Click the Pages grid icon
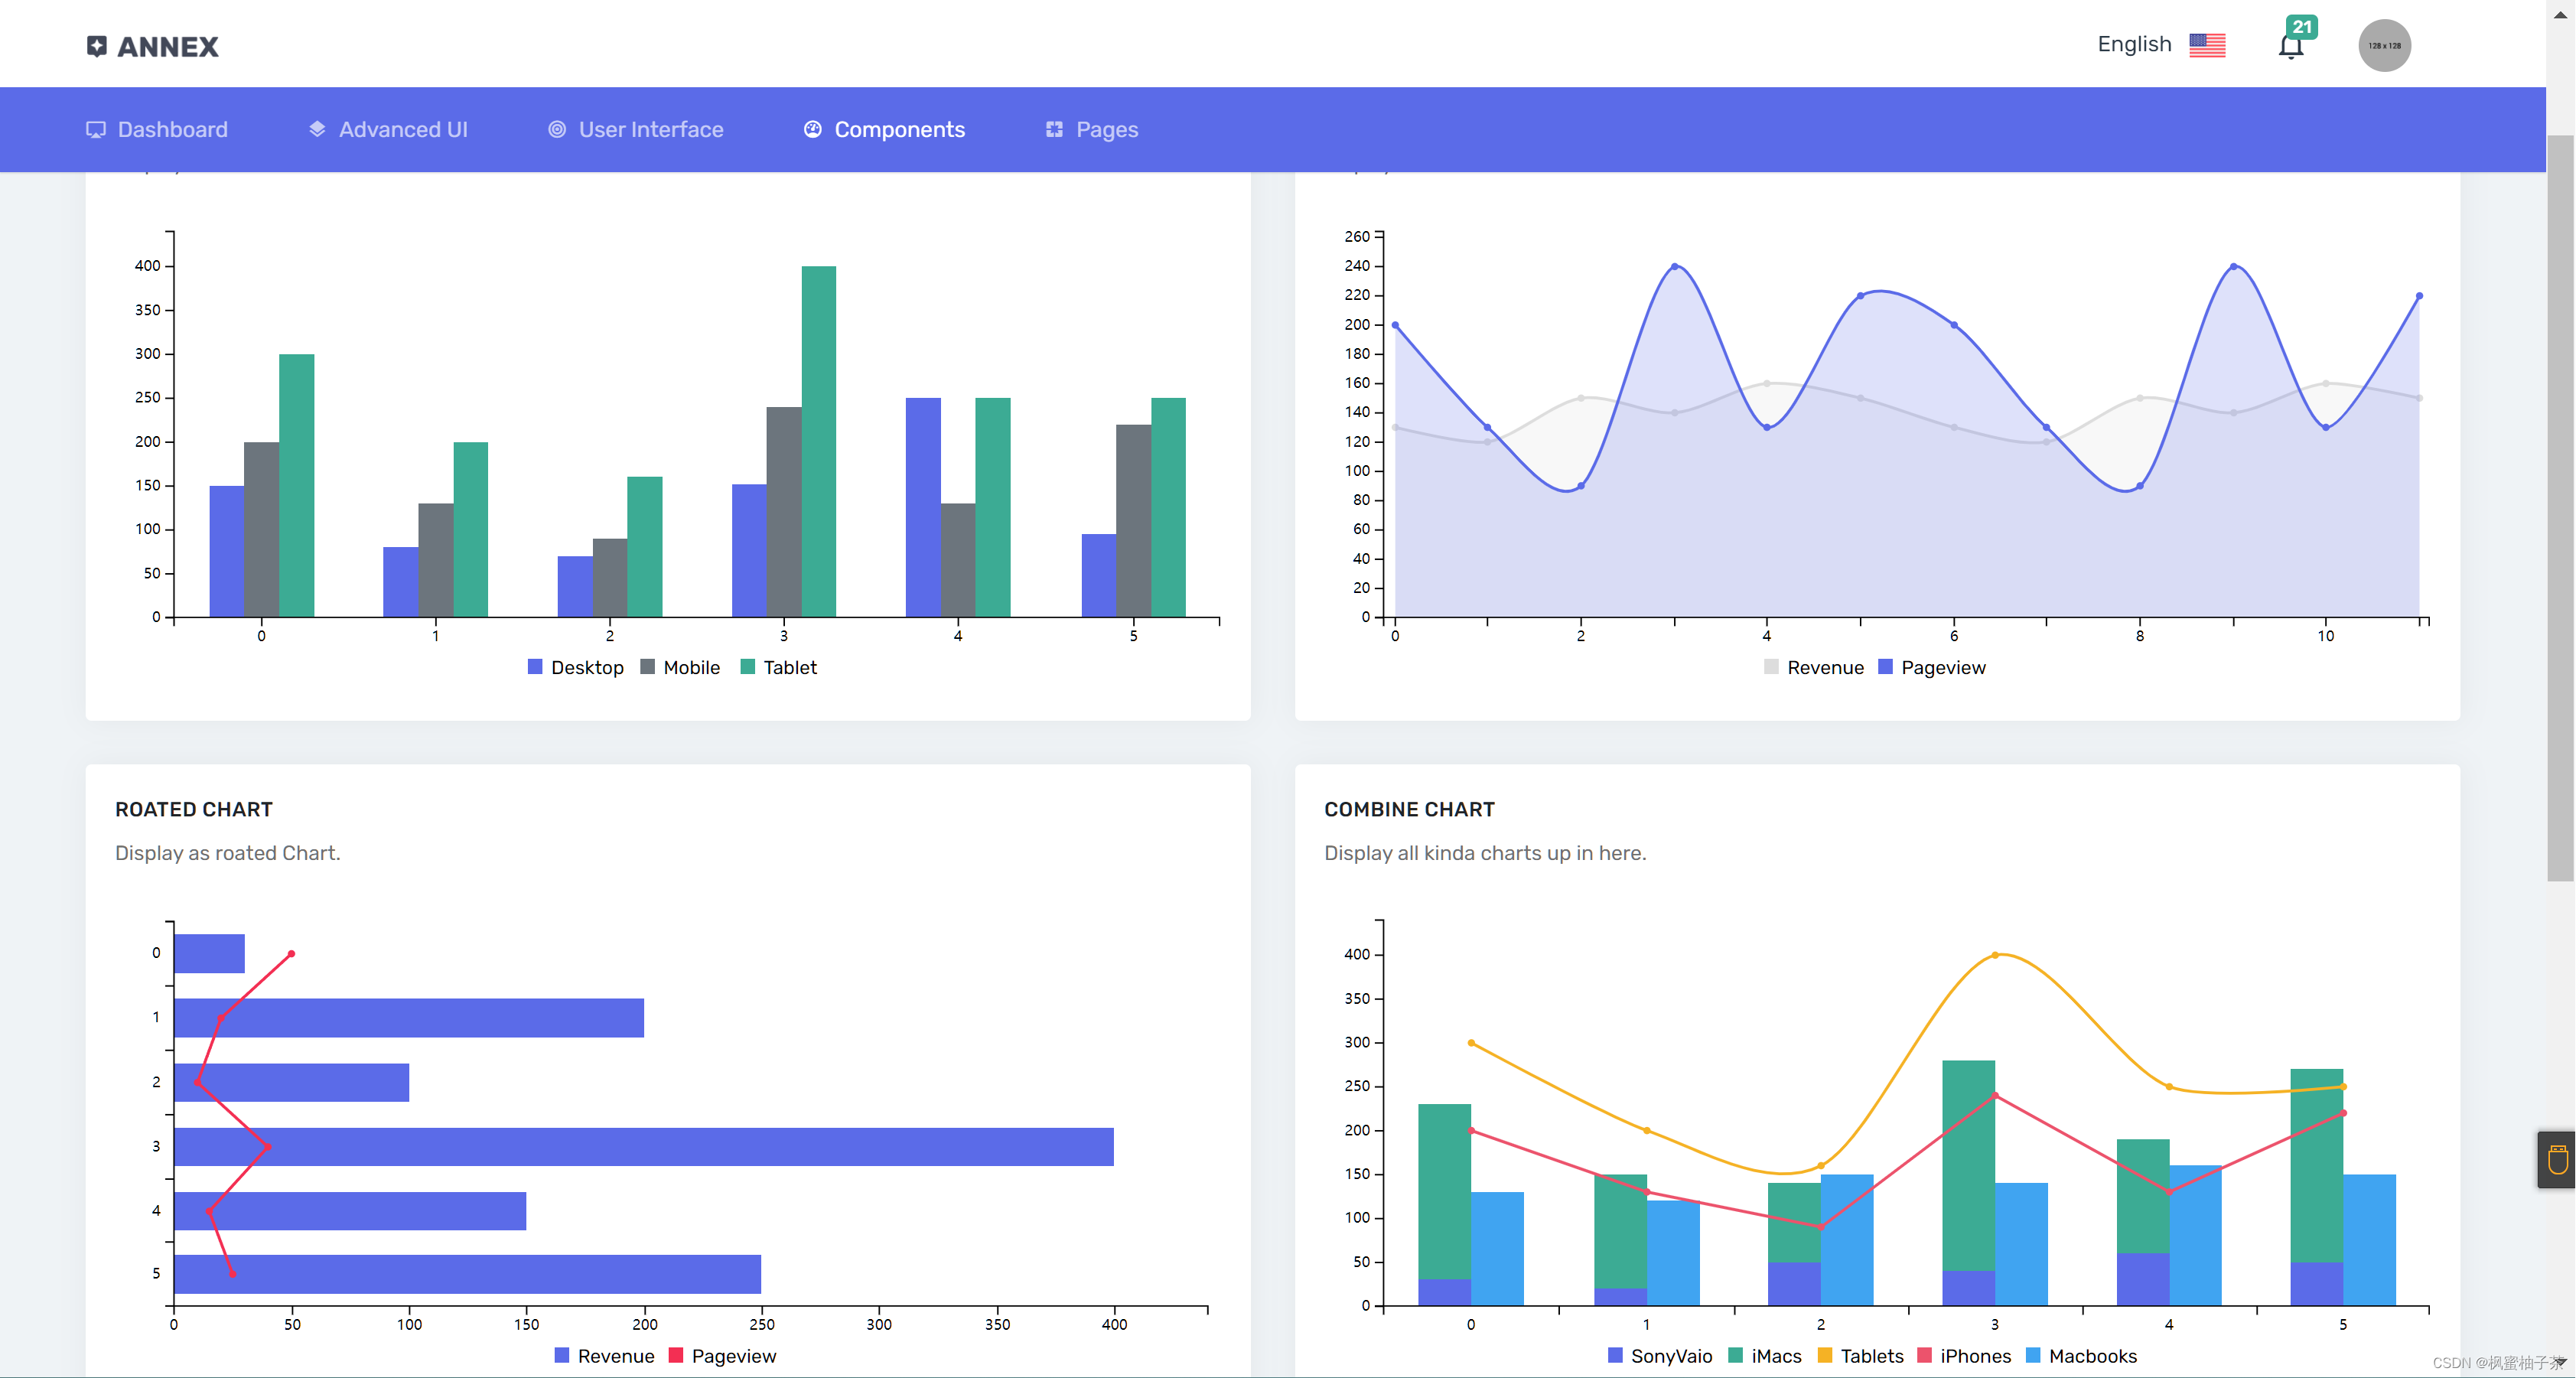Screen dimensions: 2576x1378 click(x=1054, y=129)
